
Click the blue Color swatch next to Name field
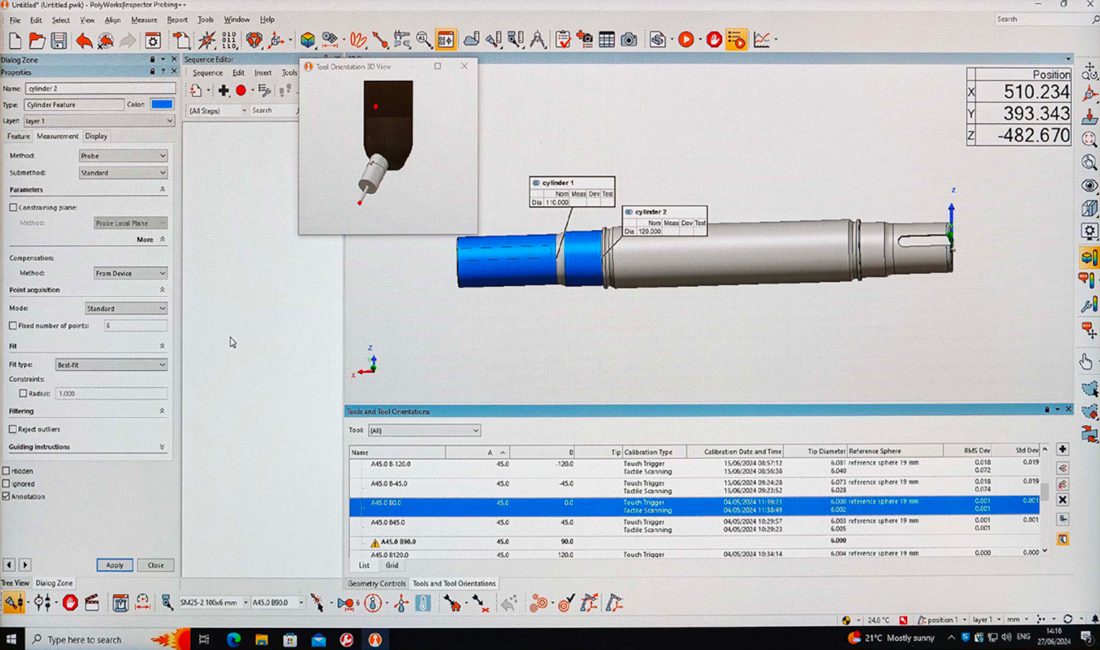pos(160,104)
